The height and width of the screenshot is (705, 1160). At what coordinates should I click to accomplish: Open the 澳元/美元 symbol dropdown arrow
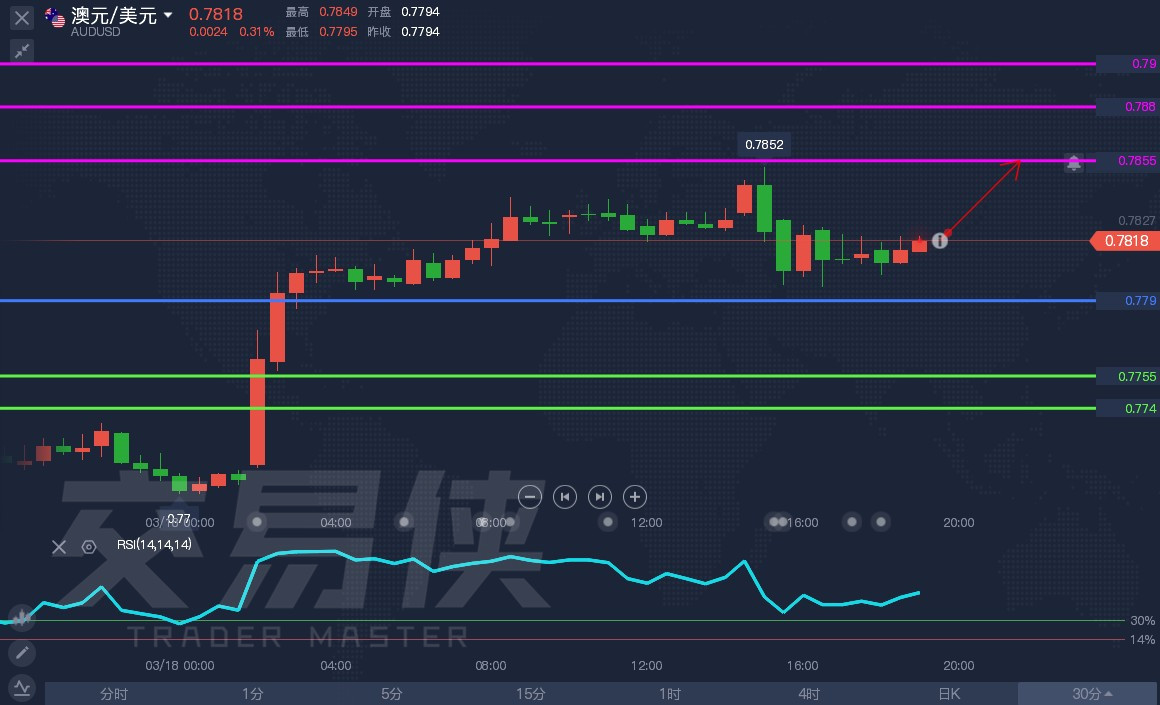click(168, 15)
